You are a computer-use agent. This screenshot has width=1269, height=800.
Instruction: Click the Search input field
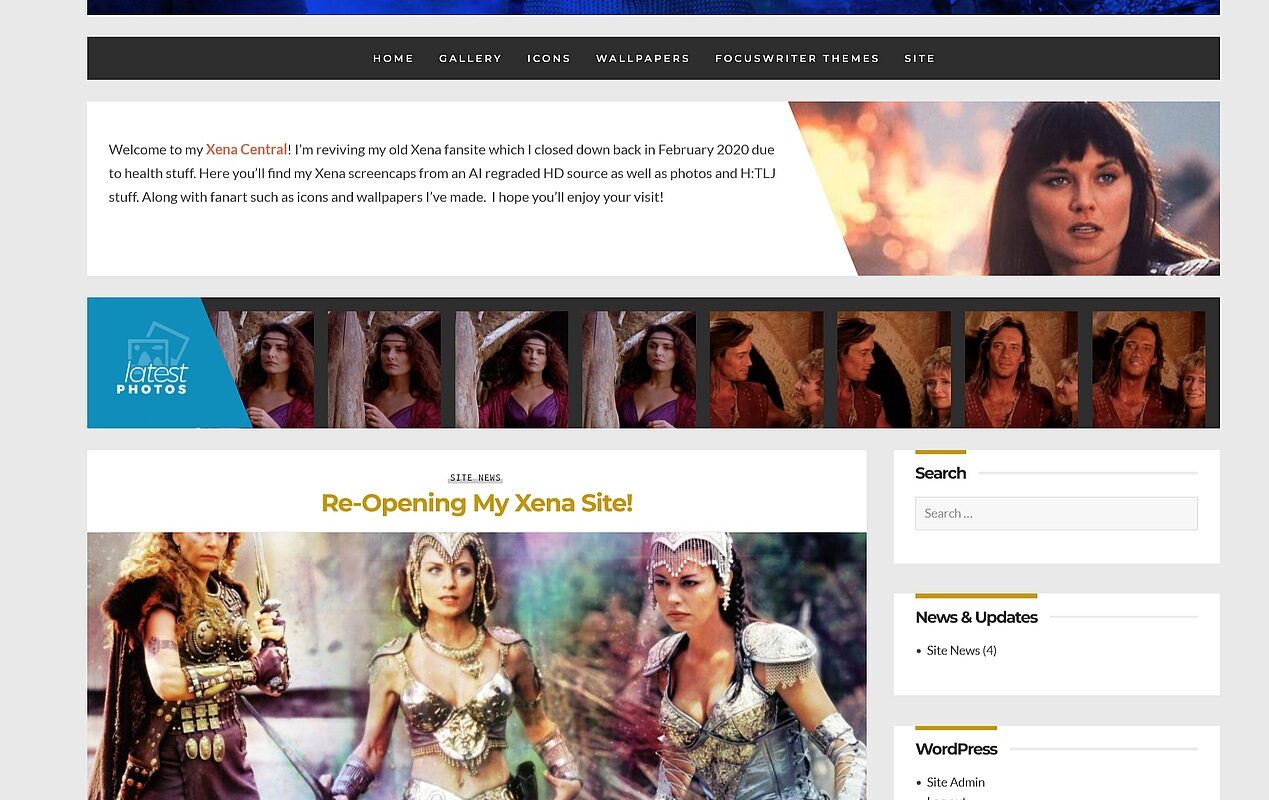pos(1056,514)
